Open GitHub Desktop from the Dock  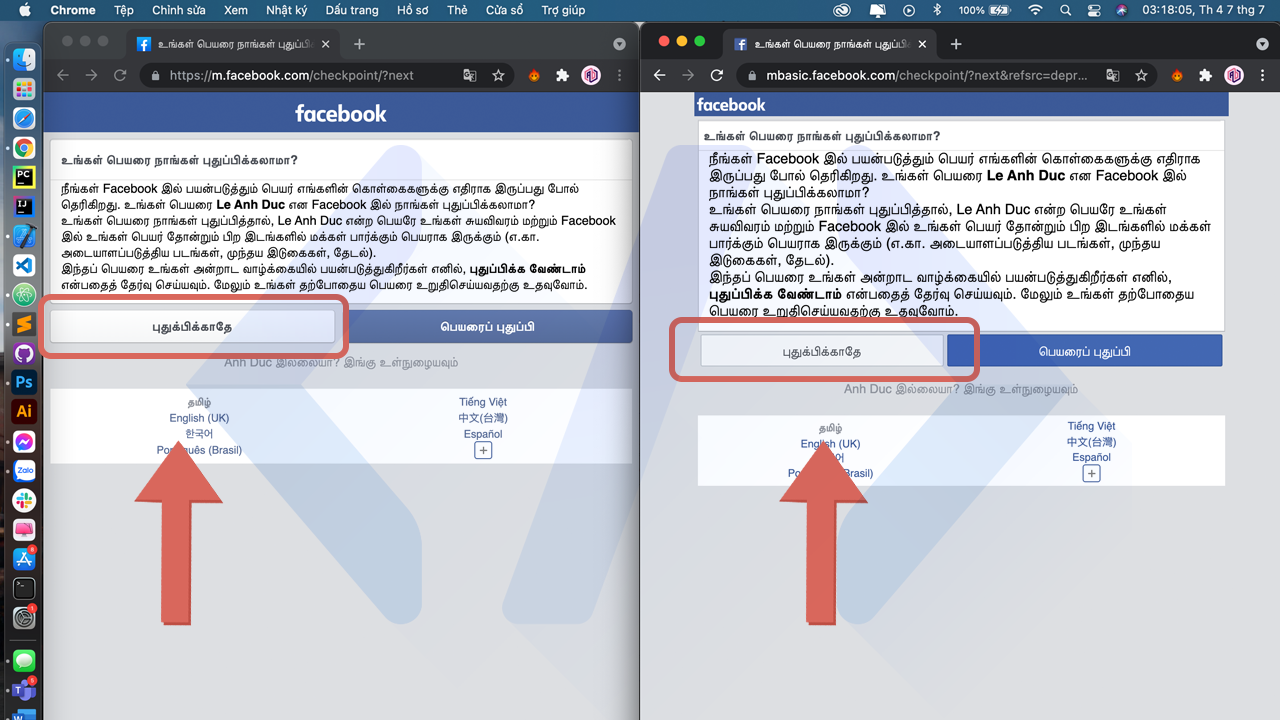(24, 353)
